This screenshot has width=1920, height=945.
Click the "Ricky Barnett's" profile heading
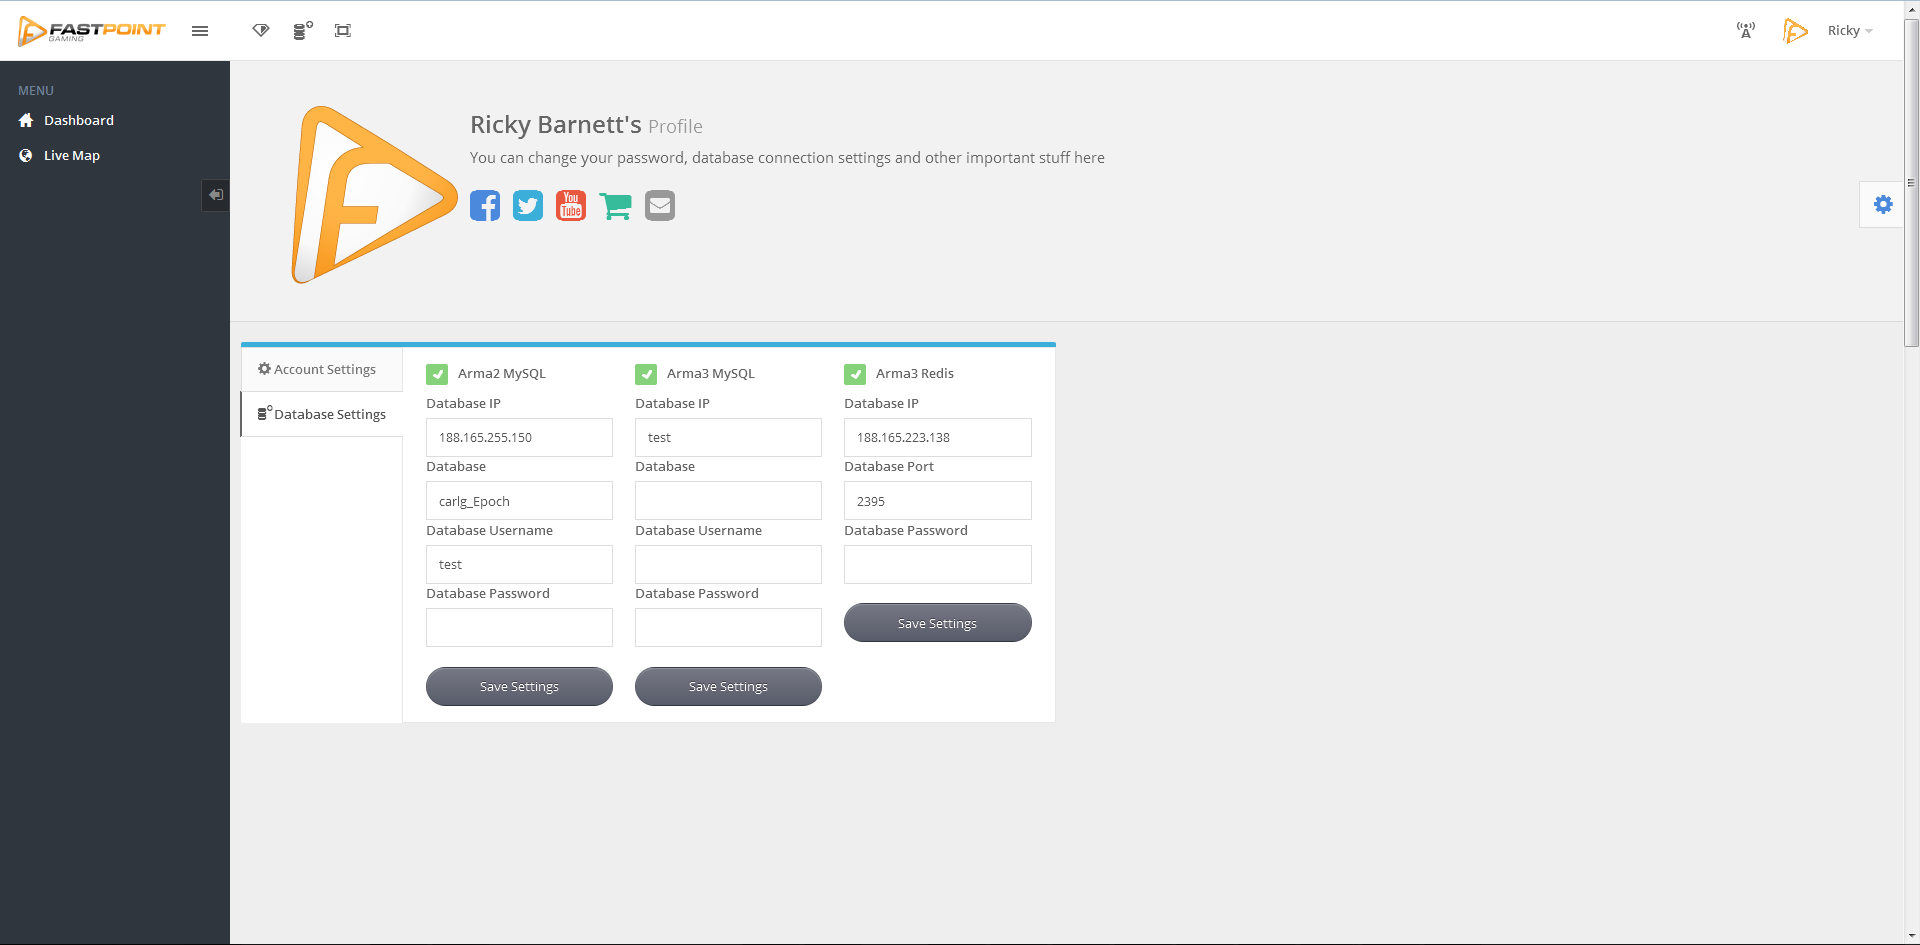tap(556, 125)
